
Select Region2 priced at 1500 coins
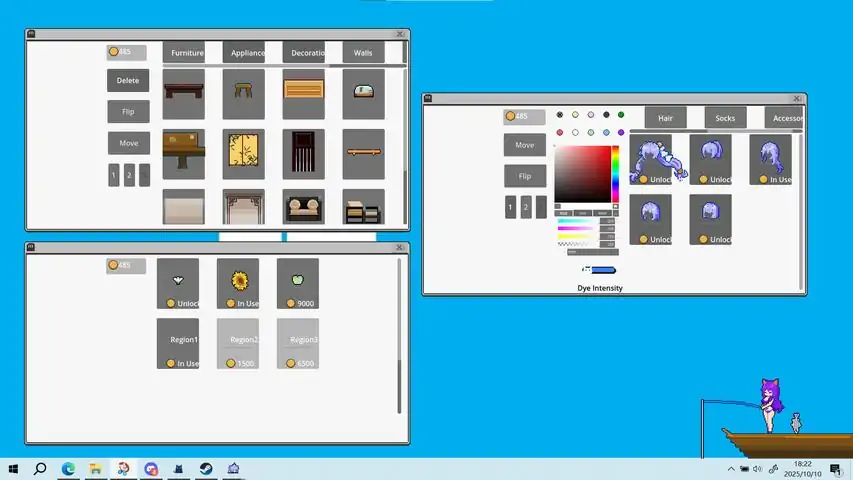coord(238,343)
